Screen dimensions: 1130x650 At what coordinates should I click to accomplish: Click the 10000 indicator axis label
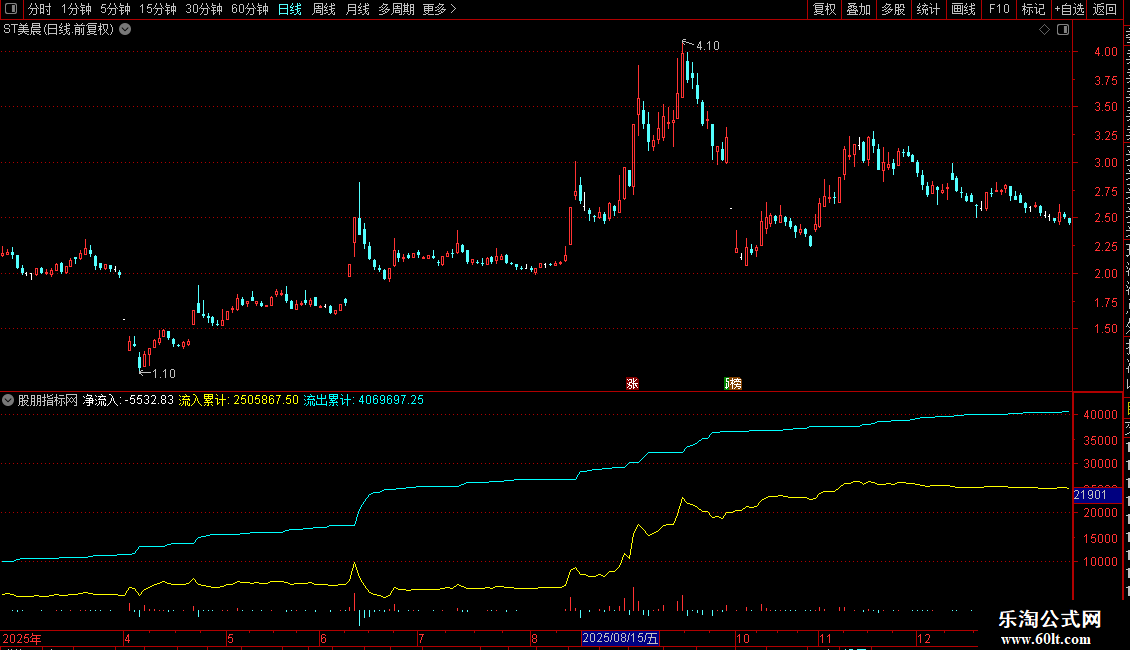(x=1100, y=562)
